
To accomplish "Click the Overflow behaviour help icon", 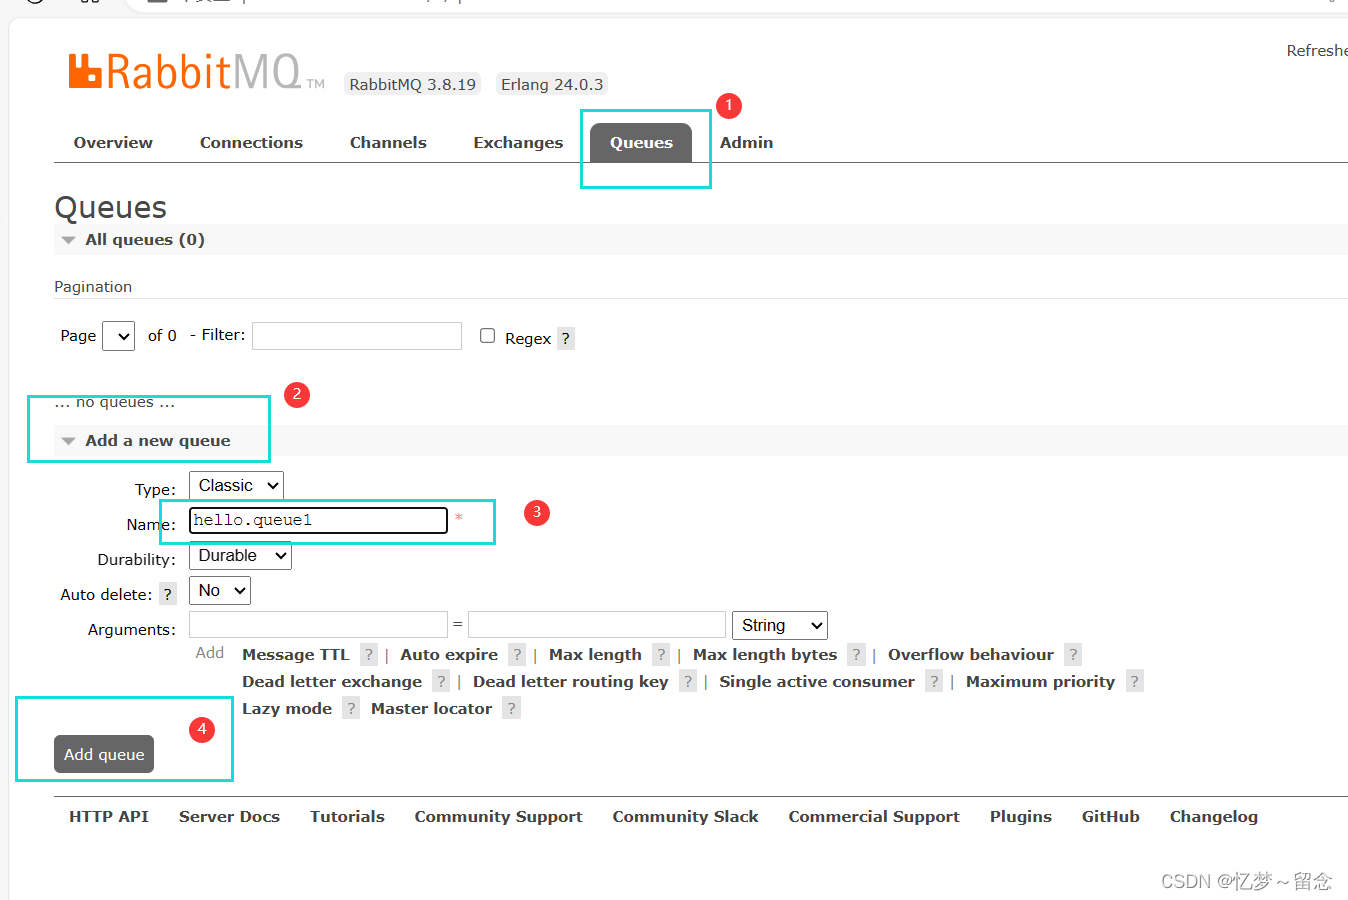I will pyautogui.click(x=1072, y=655).
